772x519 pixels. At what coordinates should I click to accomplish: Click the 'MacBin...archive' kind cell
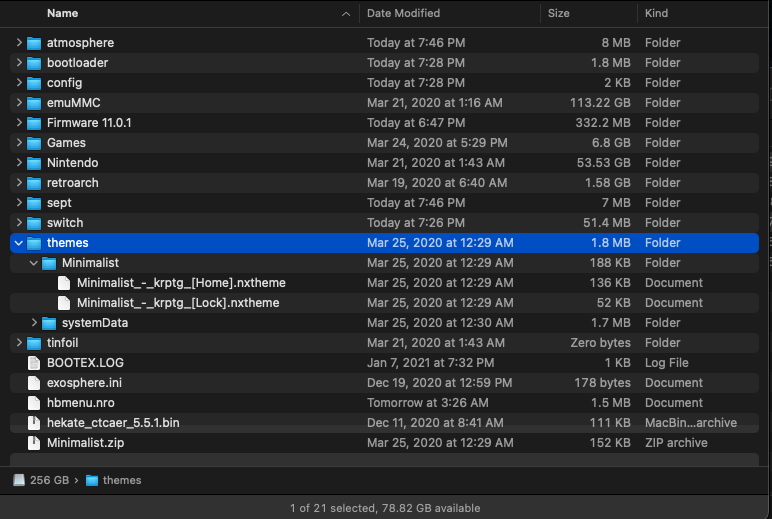coord(691,422)
